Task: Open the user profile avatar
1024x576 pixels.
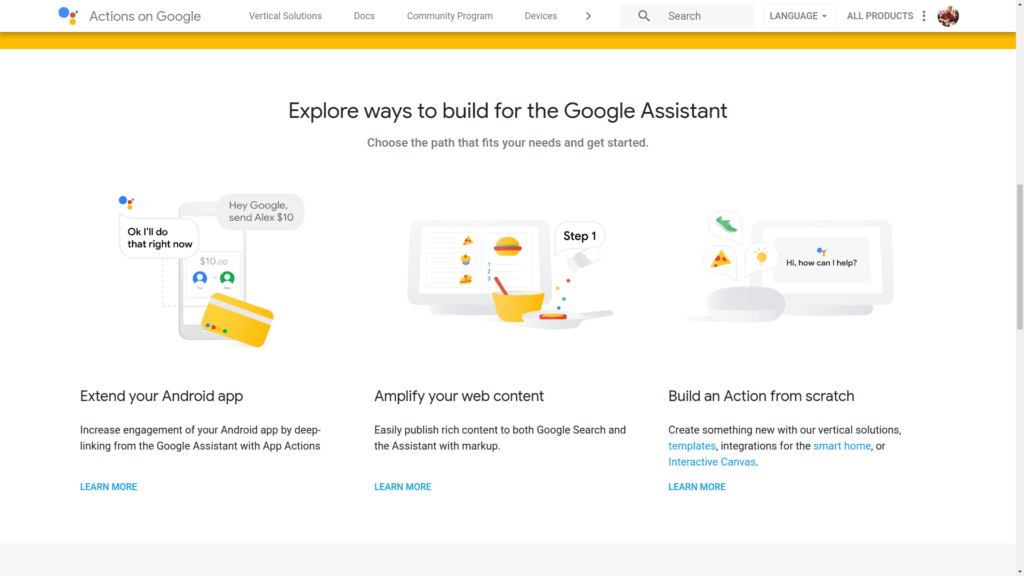Action: (948, 16)
